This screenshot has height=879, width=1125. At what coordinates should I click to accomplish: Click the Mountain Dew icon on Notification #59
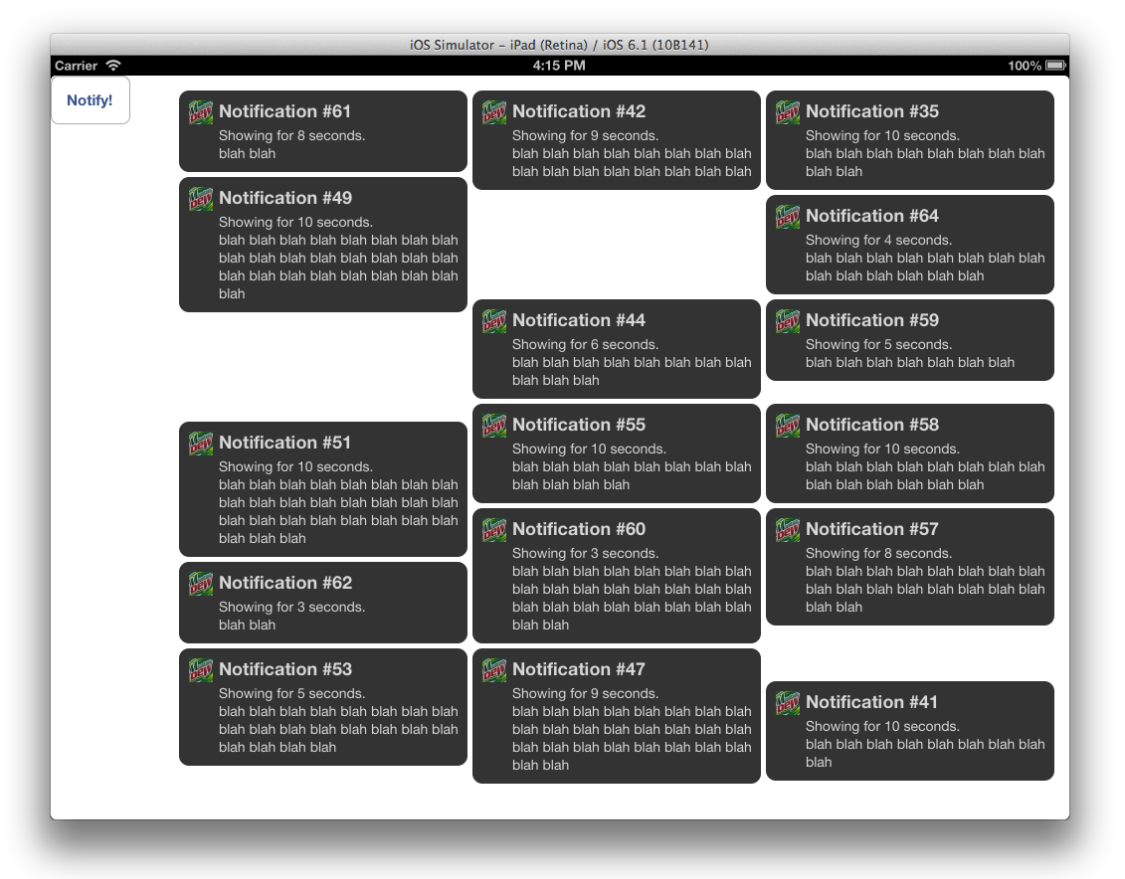[x=788, y=321]
